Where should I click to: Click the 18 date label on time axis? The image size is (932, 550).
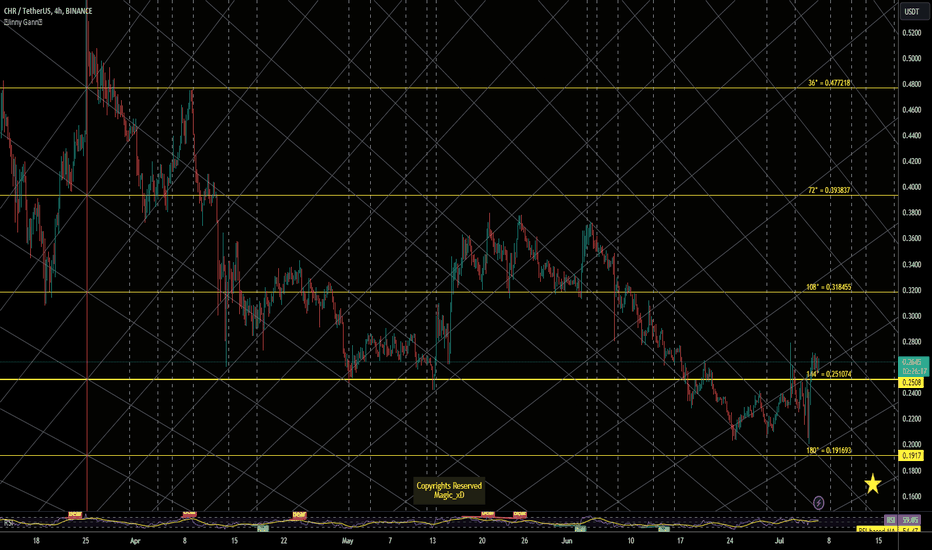point(36,541)
